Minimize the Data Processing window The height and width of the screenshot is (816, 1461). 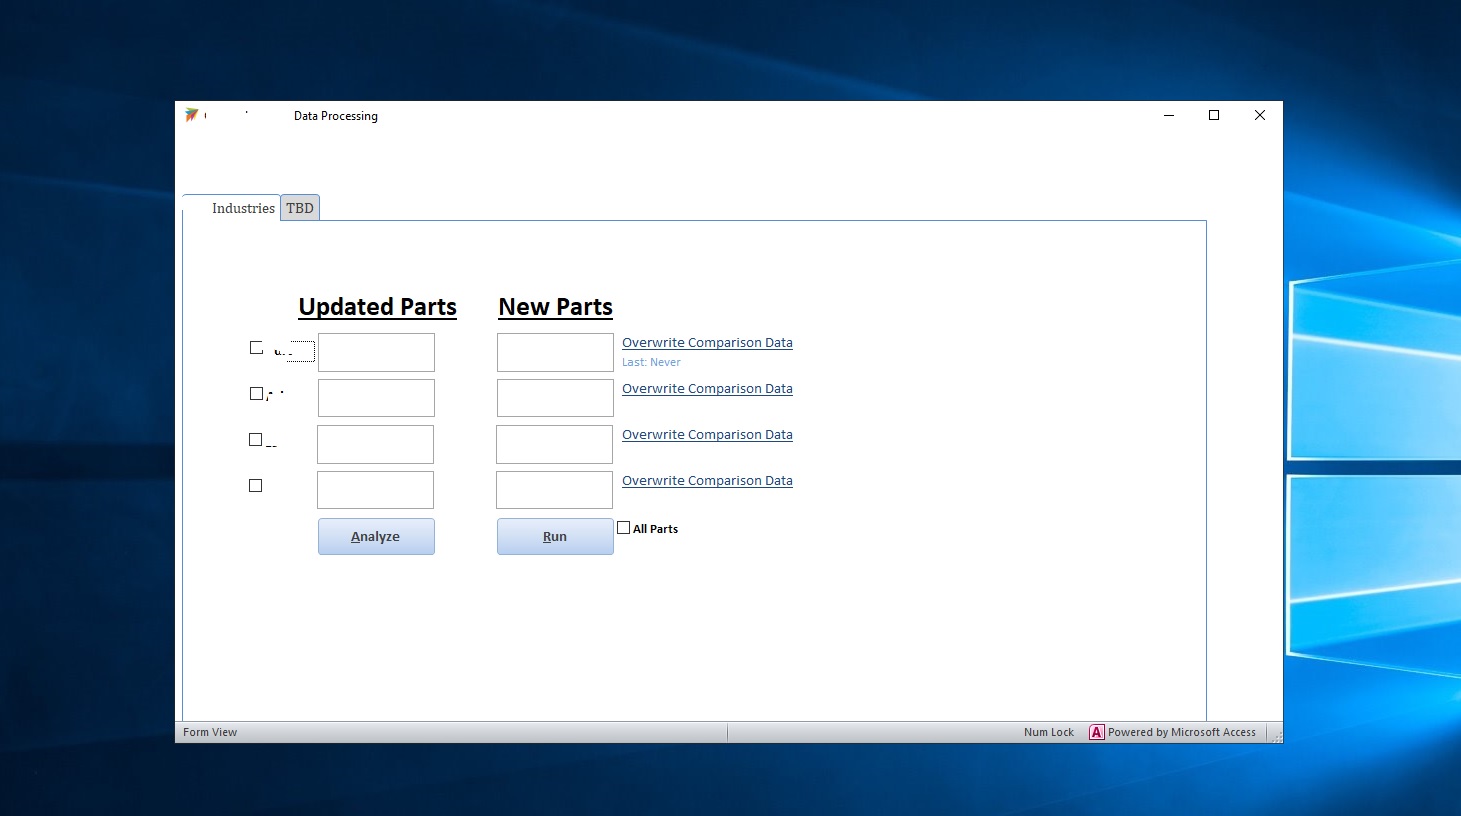pos(1169,115)
